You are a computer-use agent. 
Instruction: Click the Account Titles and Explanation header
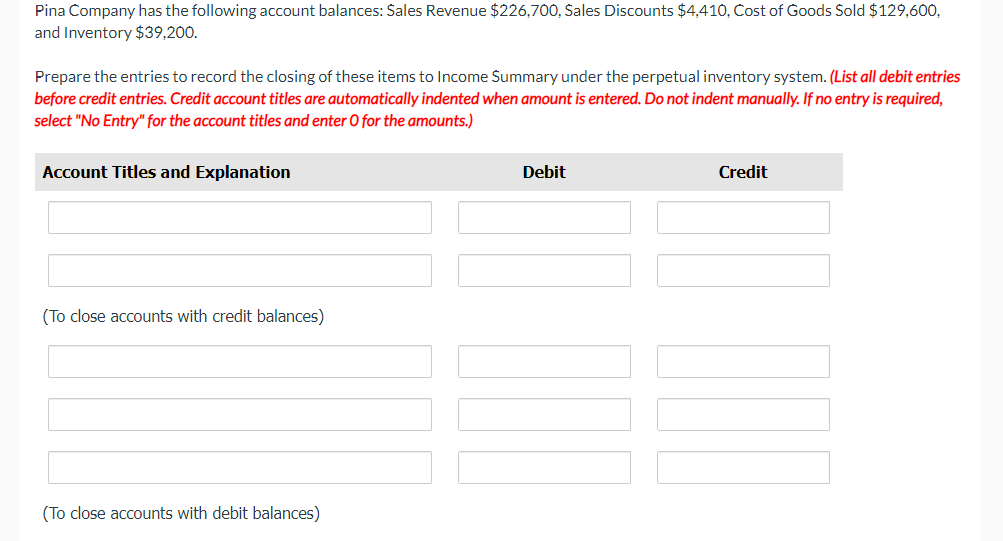click(166, 172)
